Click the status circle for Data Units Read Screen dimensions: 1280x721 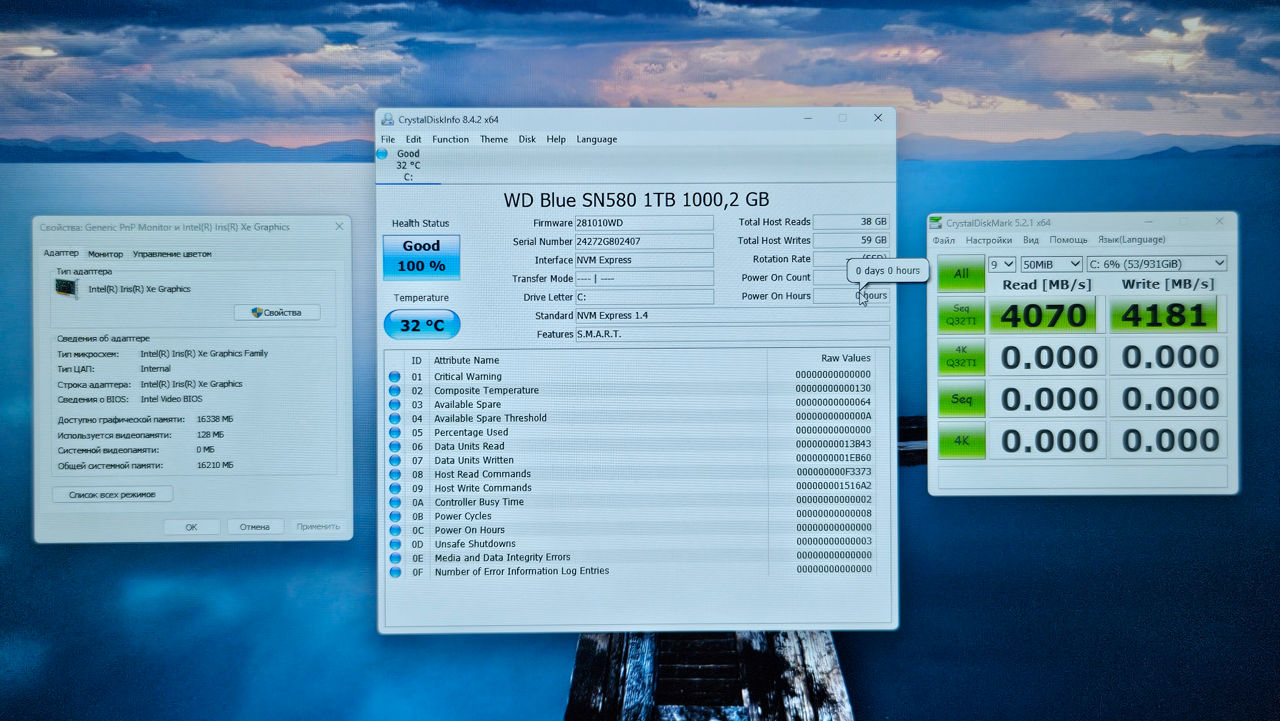click(x=394, y=446)
